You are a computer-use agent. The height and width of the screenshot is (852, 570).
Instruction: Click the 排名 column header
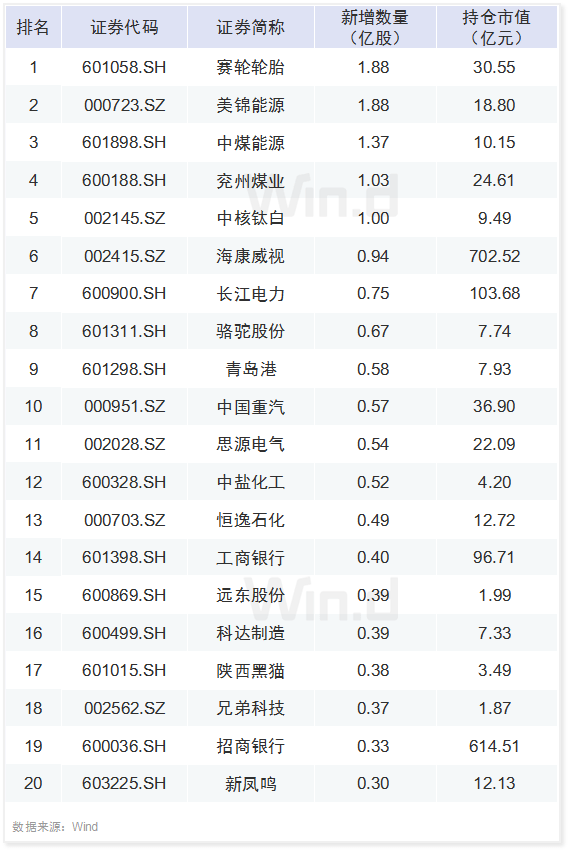click(33, 27)
